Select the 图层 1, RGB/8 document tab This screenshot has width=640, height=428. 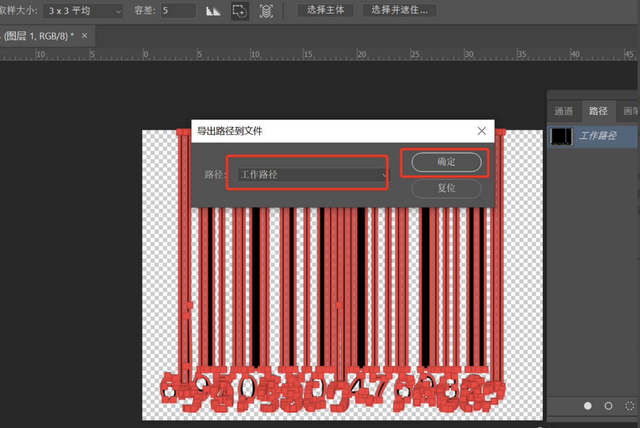coord(39,36)
